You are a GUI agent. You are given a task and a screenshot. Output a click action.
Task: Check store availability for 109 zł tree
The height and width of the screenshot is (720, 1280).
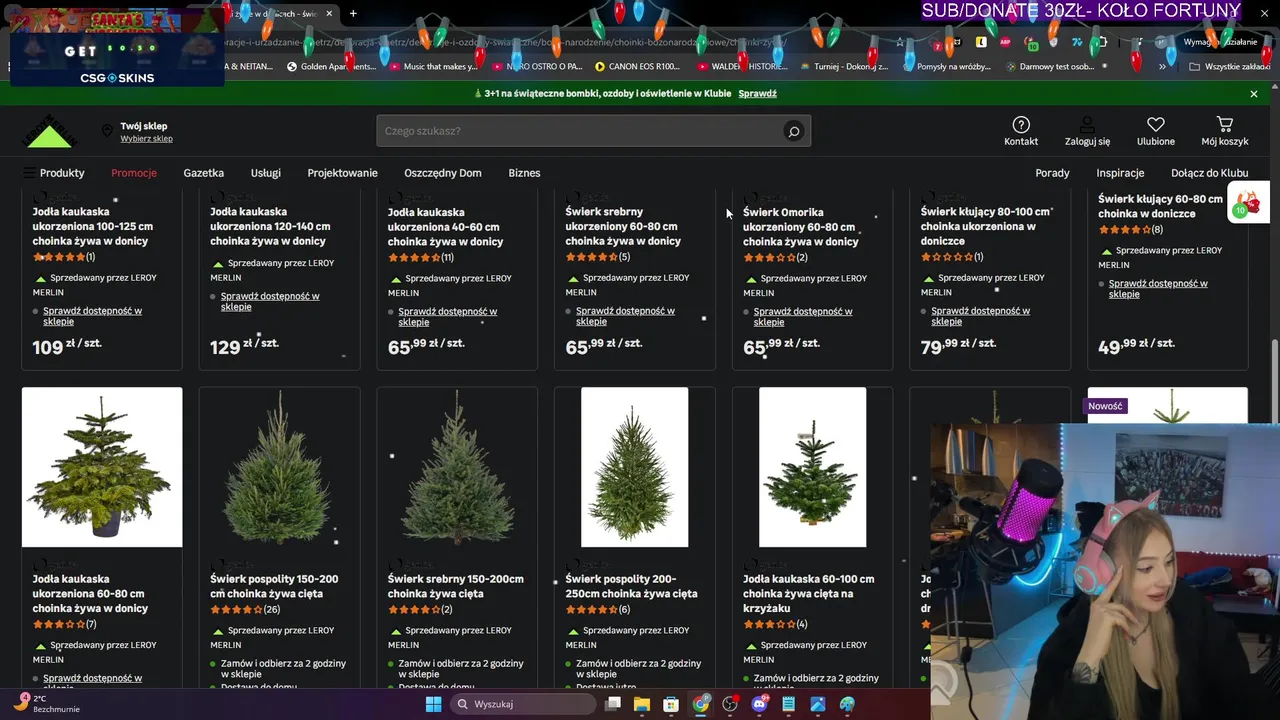click(92, 316)
